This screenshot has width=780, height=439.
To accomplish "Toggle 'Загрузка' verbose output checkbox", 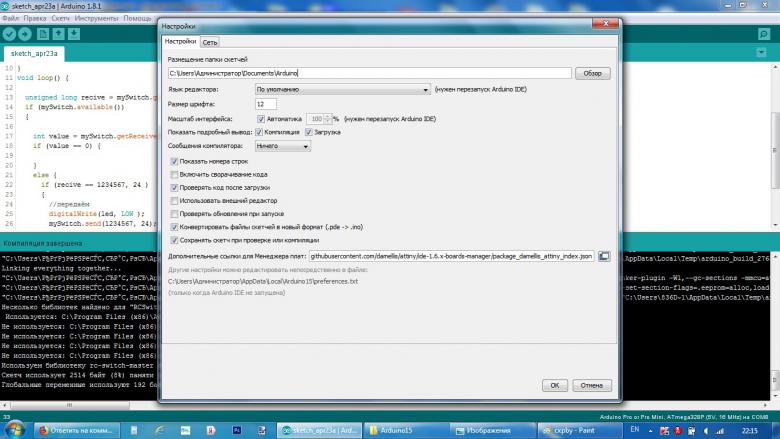I will tap(308, 132).
